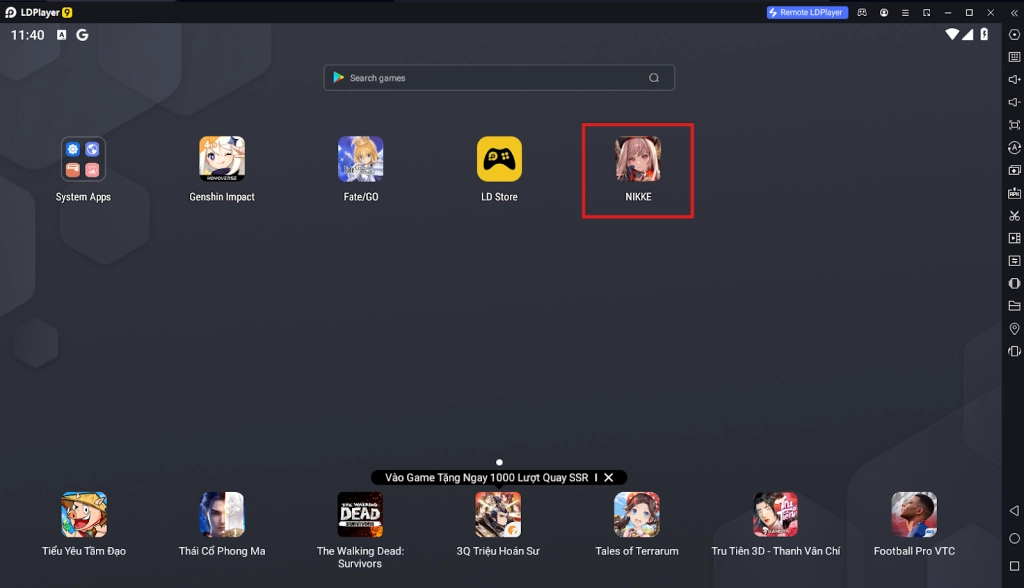The image size is (1024, 588).
Task: Toggle fullscreen mode from the sidebar
Action: coord(1014,125)
